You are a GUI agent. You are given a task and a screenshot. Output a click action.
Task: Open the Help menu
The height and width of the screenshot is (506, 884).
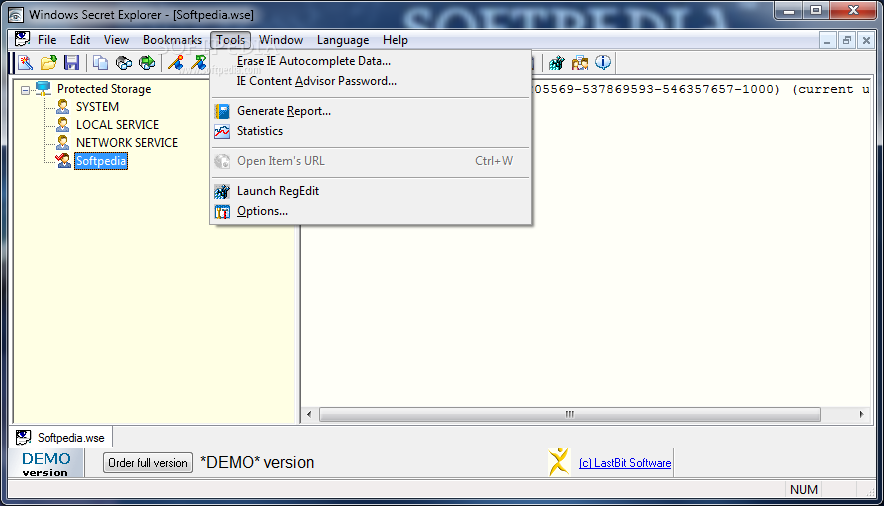[x=395, y=40]
